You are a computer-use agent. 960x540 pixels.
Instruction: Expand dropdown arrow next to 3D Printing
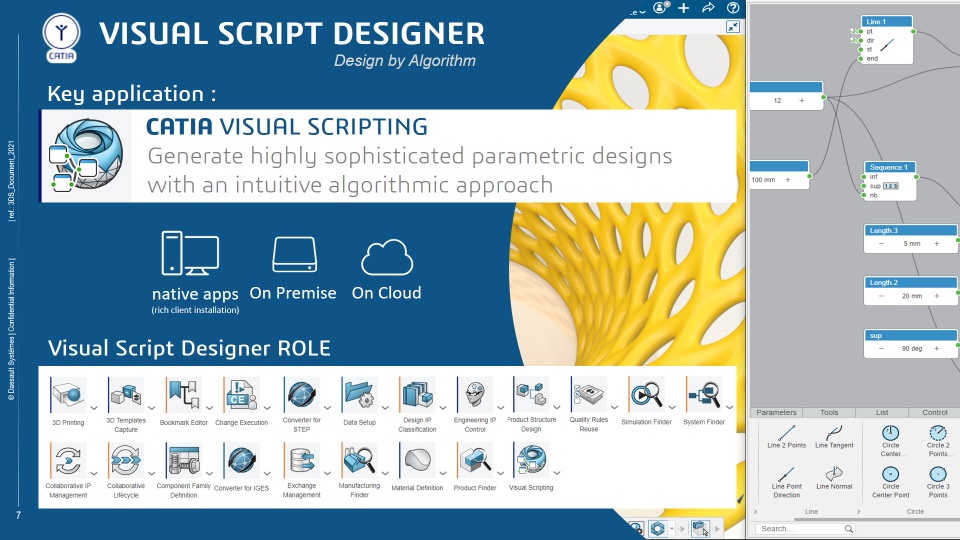(94, 408)
